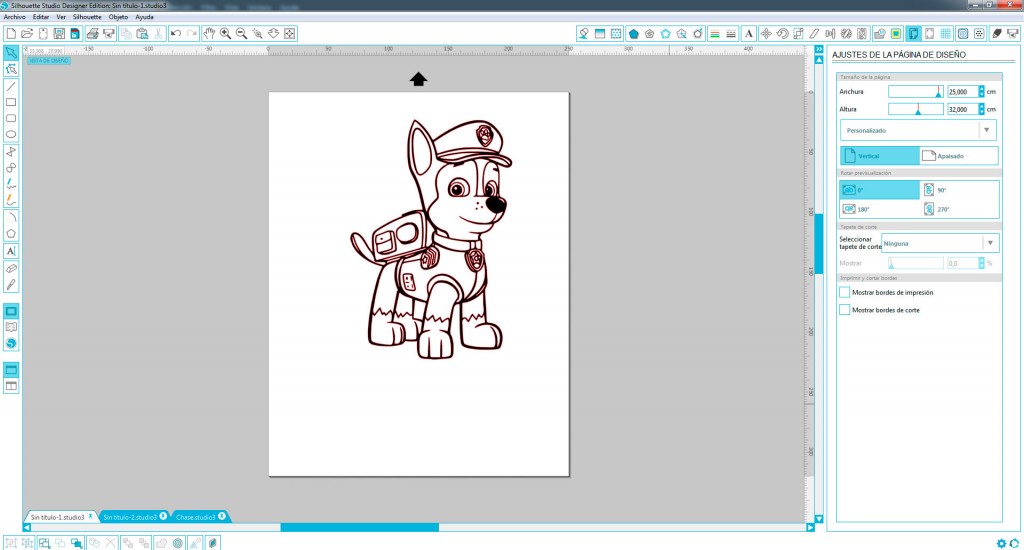Screen dimensions: 1024x550
Task: Click the Altura height slider
Action: (916, 109)
